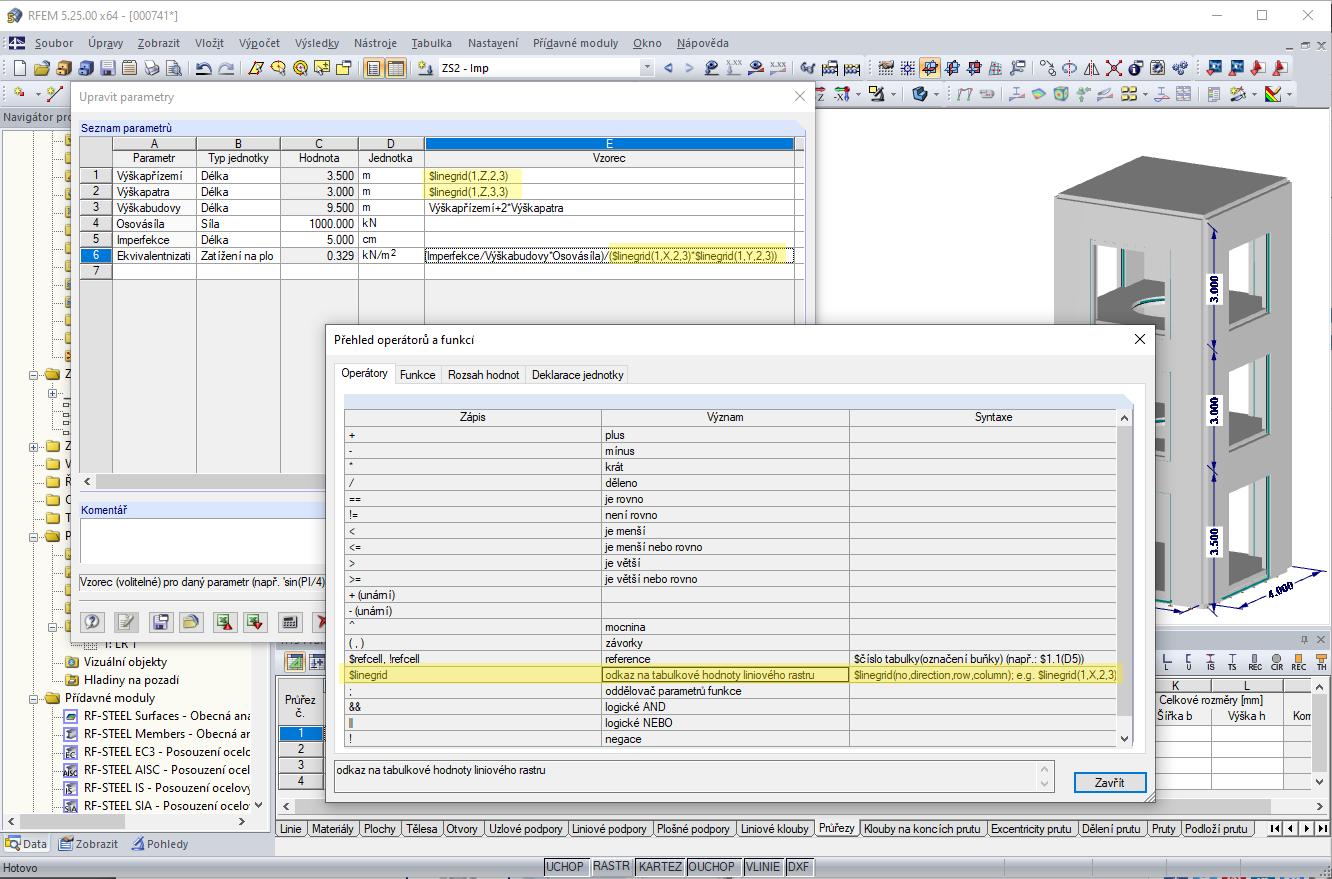Switch navigator to Zobrazit tab
The image size is (1332, 879).
coord(89,844)
